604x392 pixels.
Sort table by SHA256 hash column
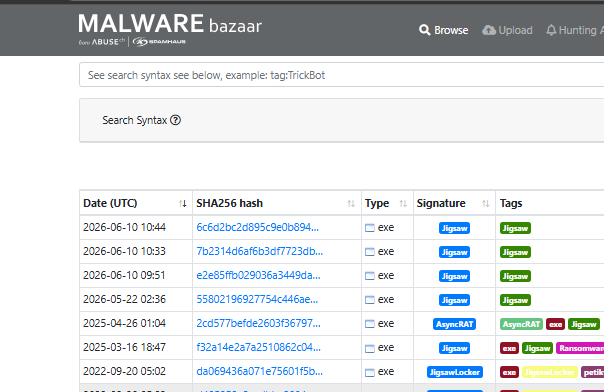tap(277, 203)
